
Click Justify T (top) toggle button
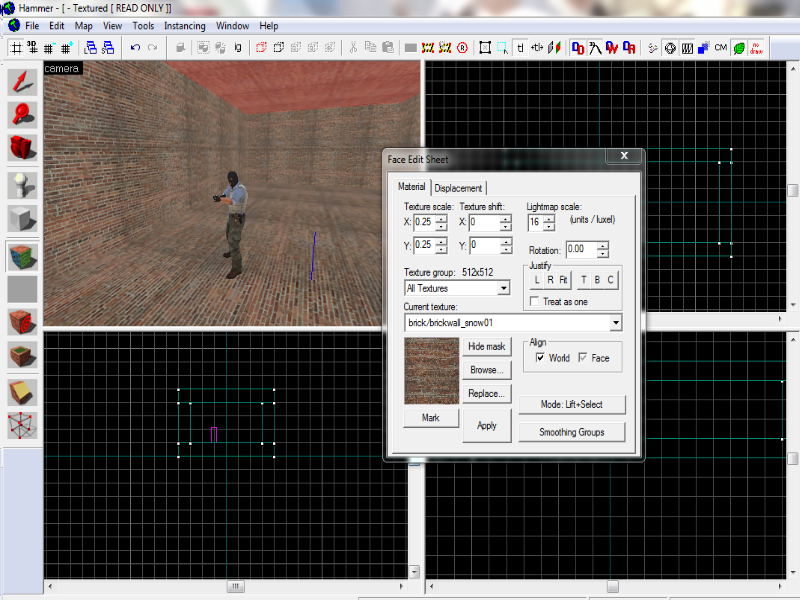click(x=584, y=280)
